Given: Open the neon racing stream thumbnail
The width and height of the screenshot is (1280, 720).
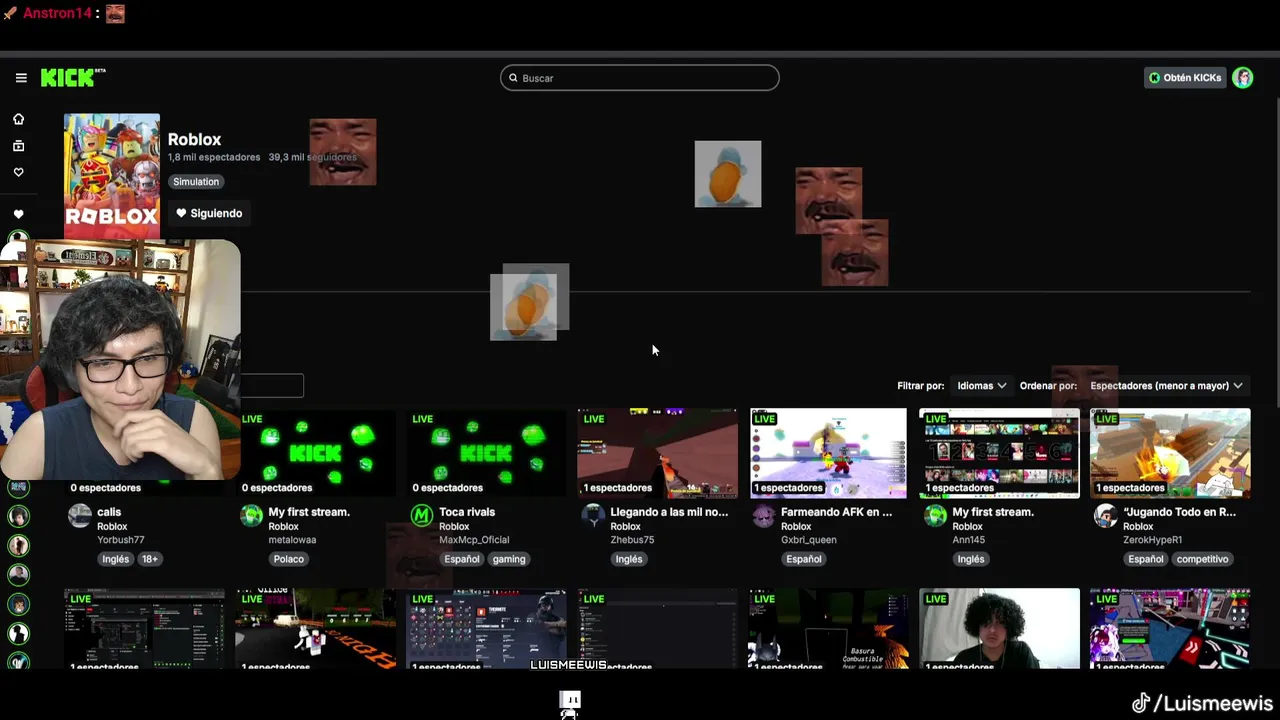Looking at the screenshot, I should (1170, 628).
